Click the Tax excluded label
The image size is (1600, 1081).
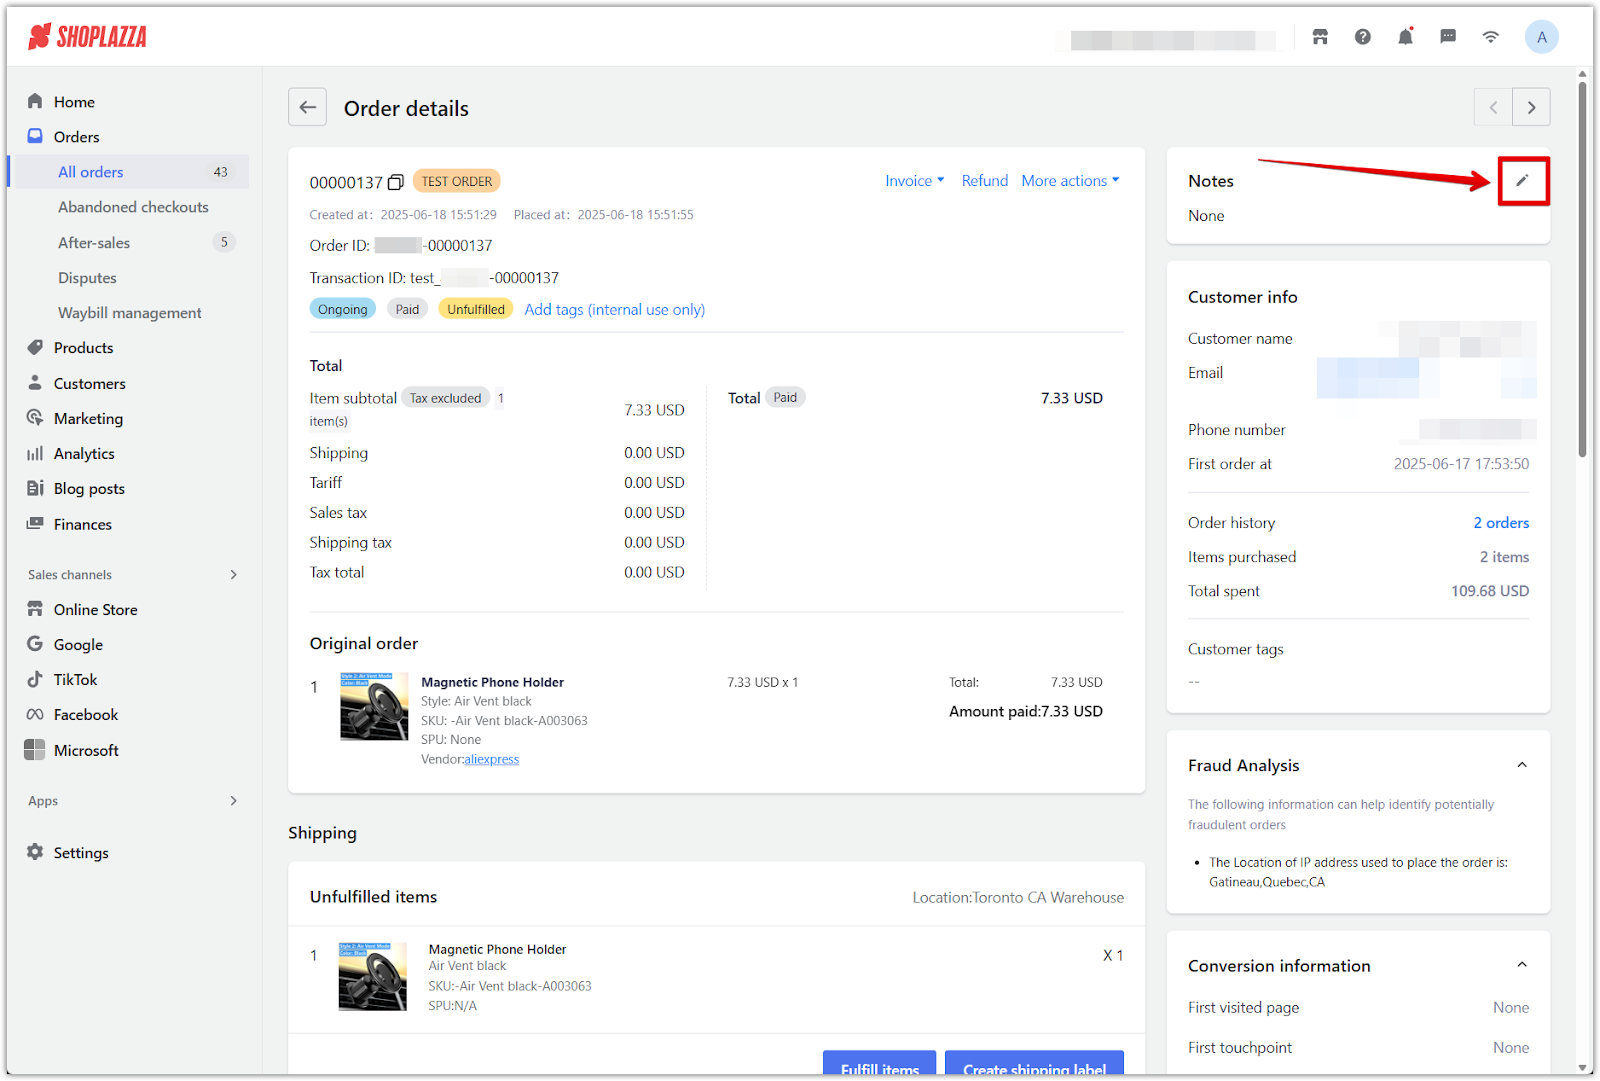tap(445, 398)
